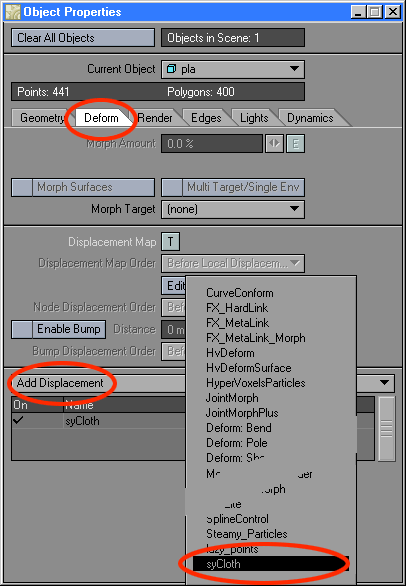This screenshot has height=586, width=406.
Task: Click the Morph Amount slider arrows button
Action: click(274, 144)
